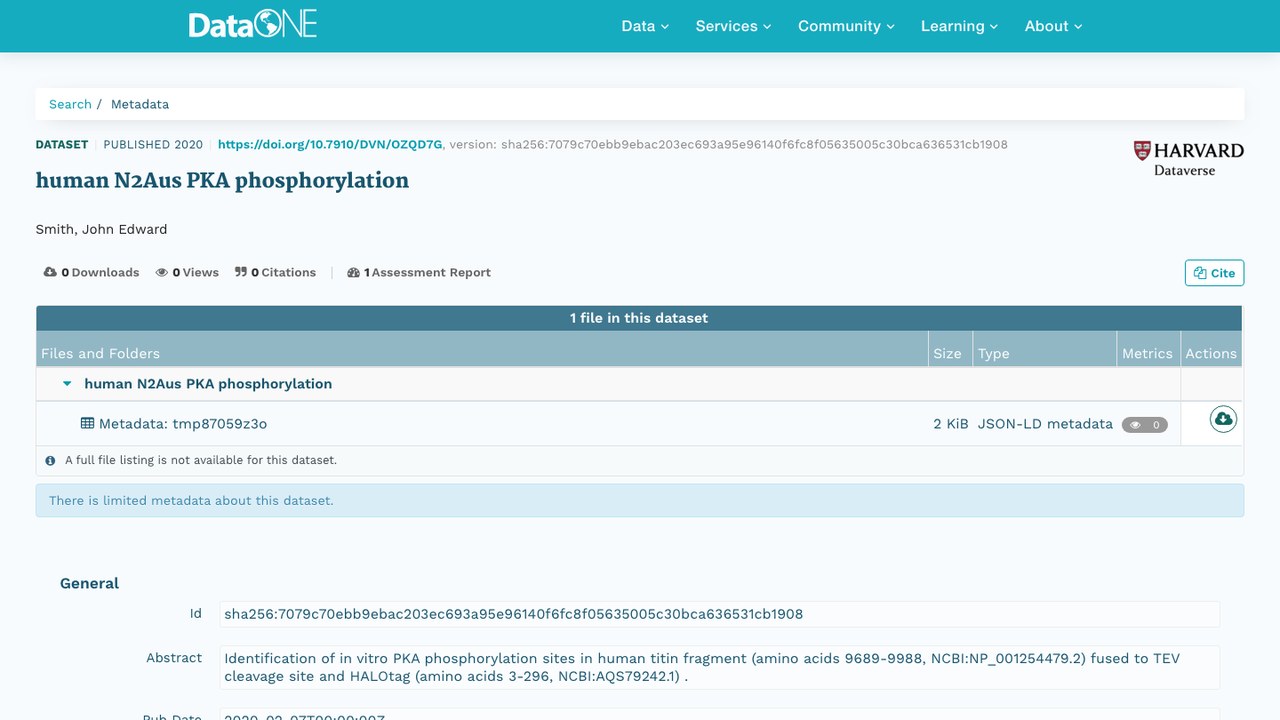Screen dimensions: 1280x720
Task: Click the limited metadata notice banner
Action: coord(640,500)
